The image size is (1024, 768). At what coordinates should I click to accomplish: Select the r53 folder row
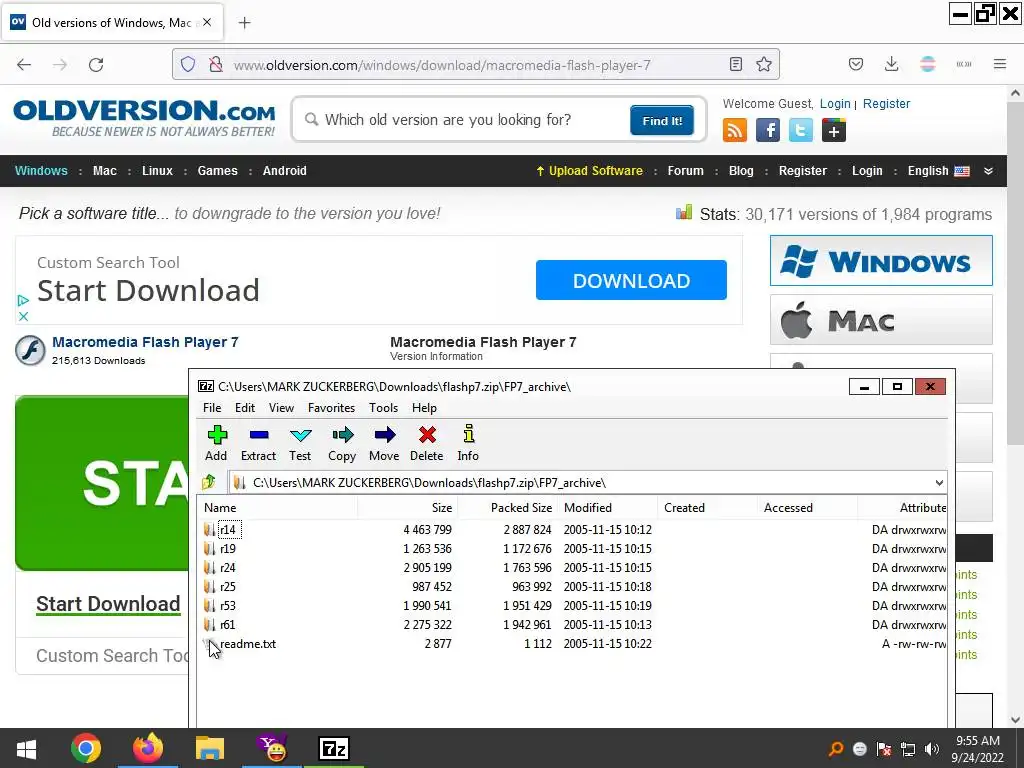(572, 605)
